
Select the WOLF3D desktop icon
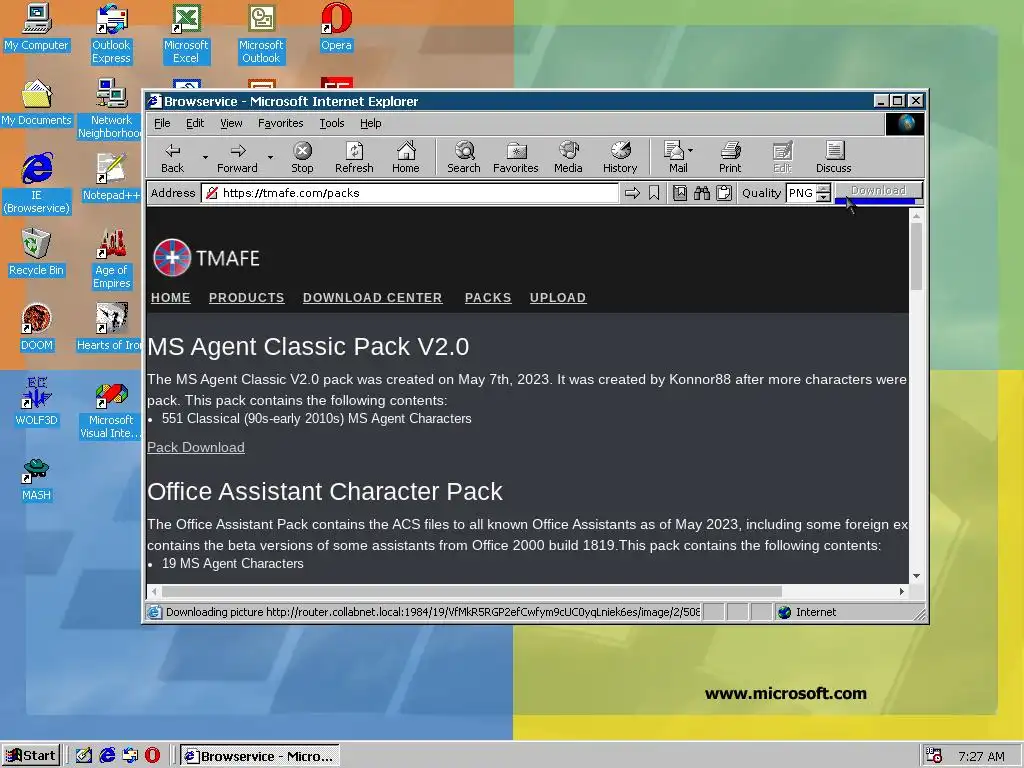pyautogui.click(x=37, y=402)
